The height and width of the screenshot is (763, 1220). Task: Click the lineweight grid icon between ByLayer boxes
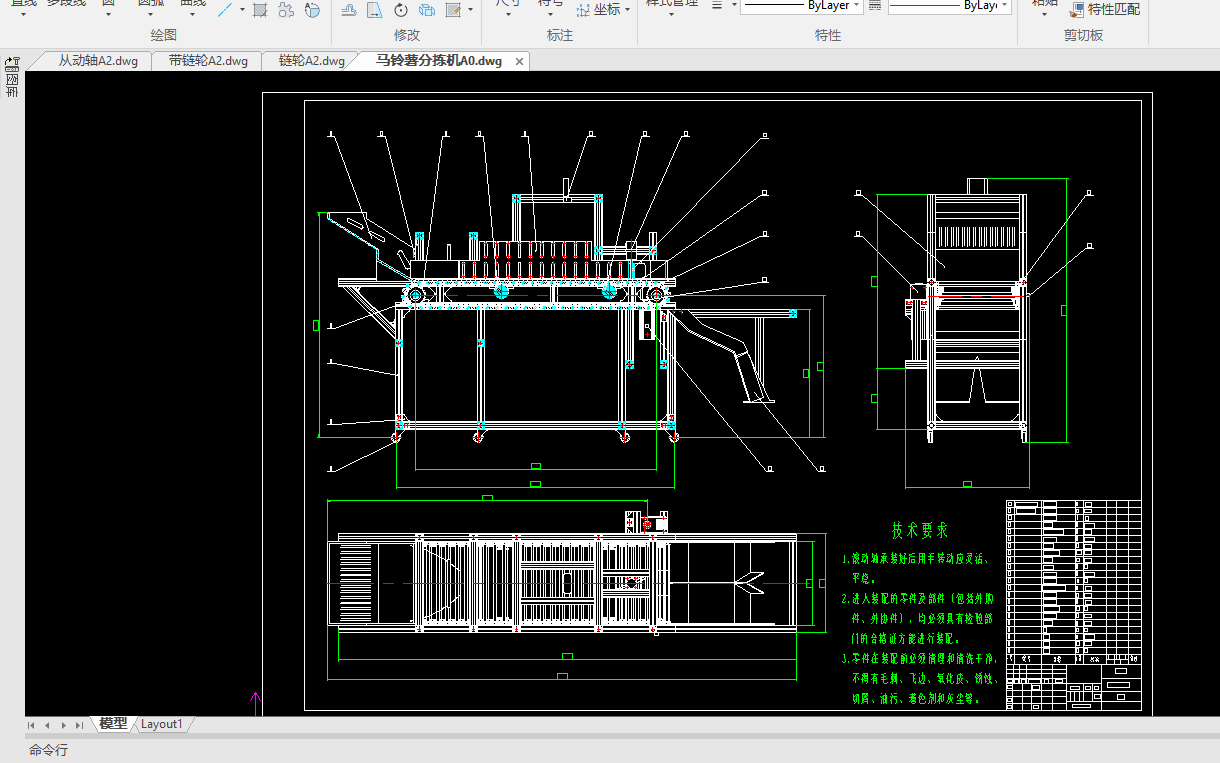click(875, 6)
